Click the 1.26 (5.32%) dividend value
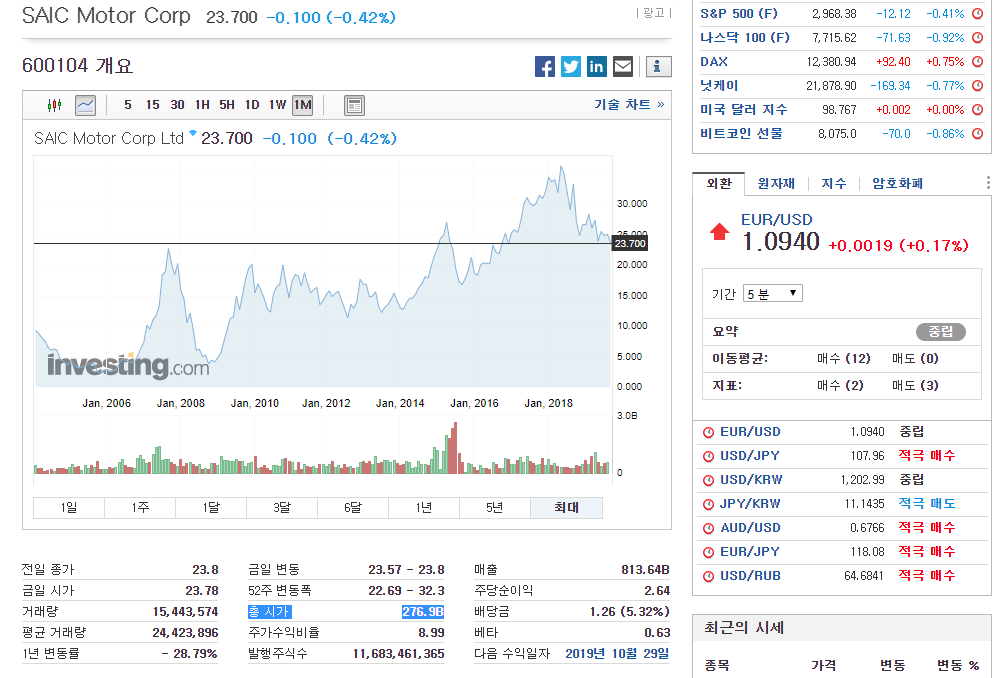 click(x=629, y=612)
